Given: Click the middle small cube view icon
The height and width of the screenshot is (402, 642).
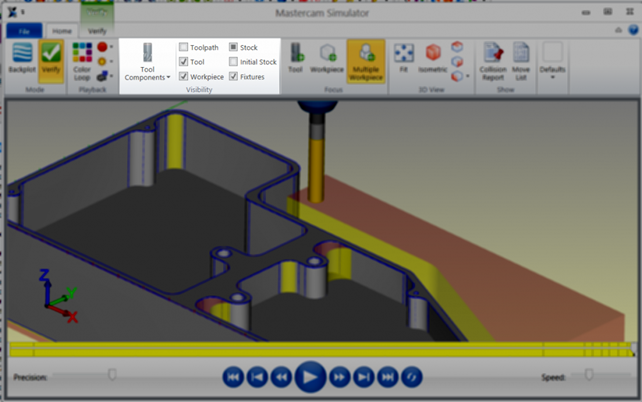Looking at the screenshot, I should 457,61.
